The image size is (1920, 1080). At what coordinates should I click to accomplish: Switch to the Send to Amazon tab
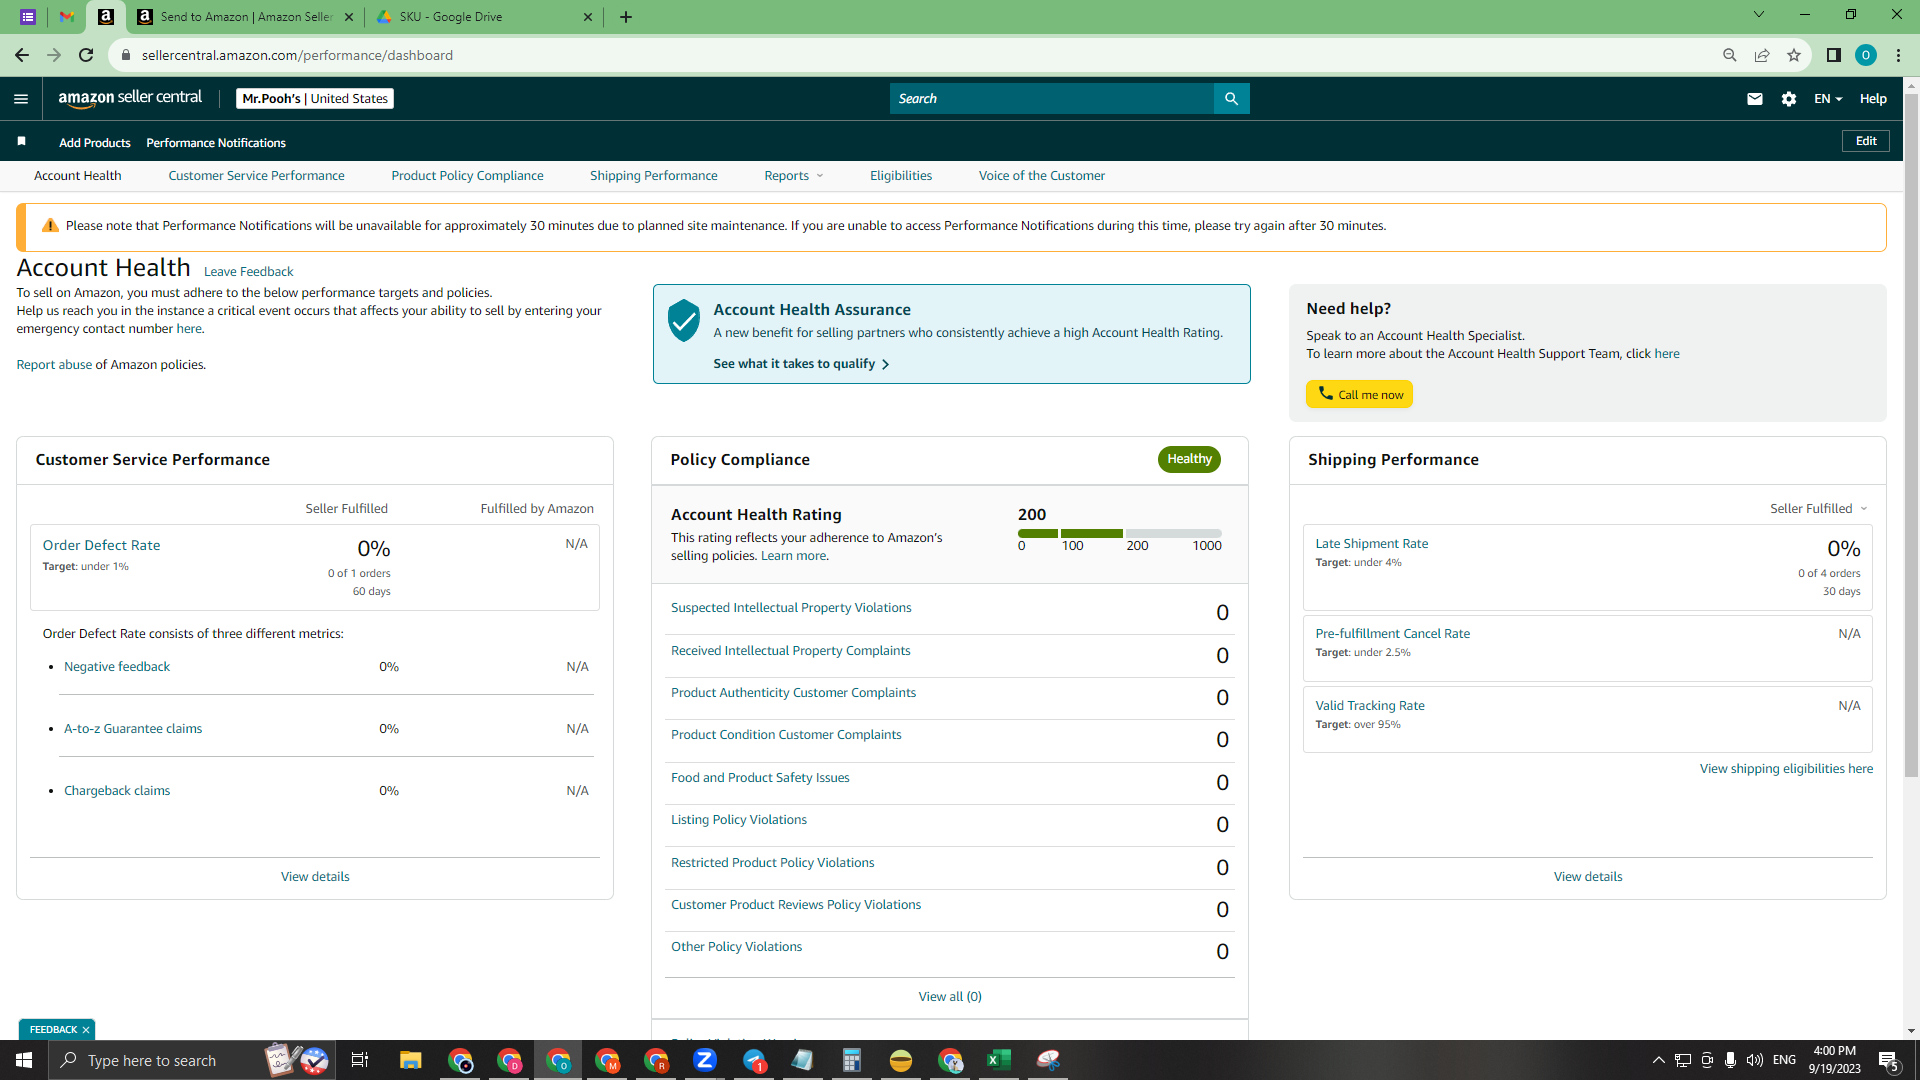point(244,17)
